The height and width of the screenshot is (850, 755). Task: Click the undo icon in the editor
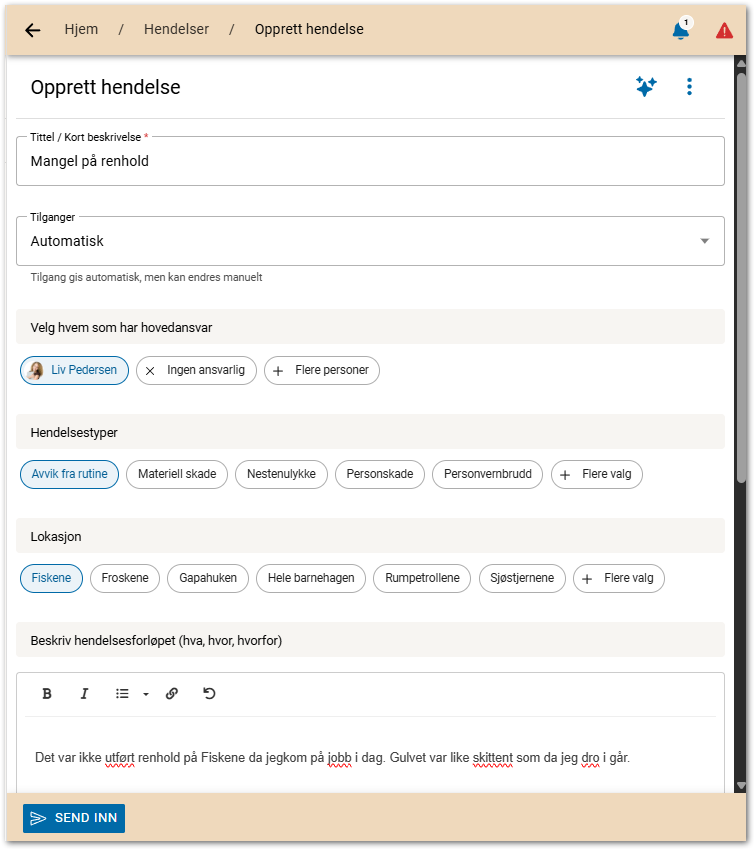pyautogui.click(x=209, y=693)
